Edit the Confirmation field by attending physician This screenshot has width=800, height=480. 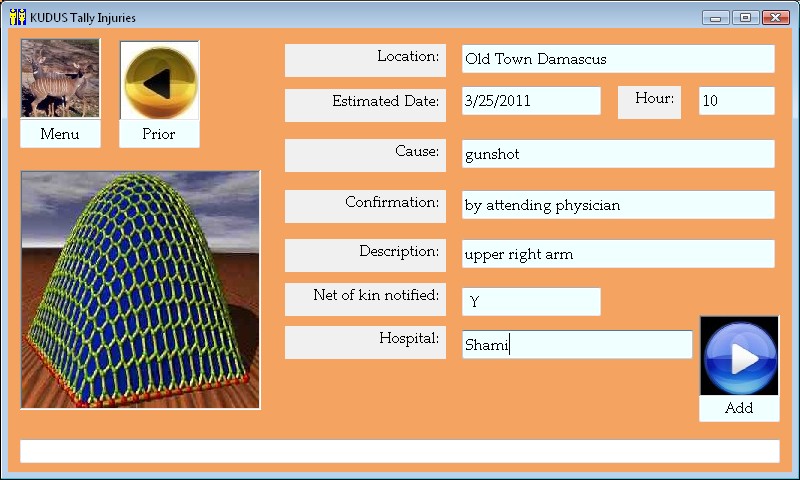pyautogui.click(x=618, y=205)
